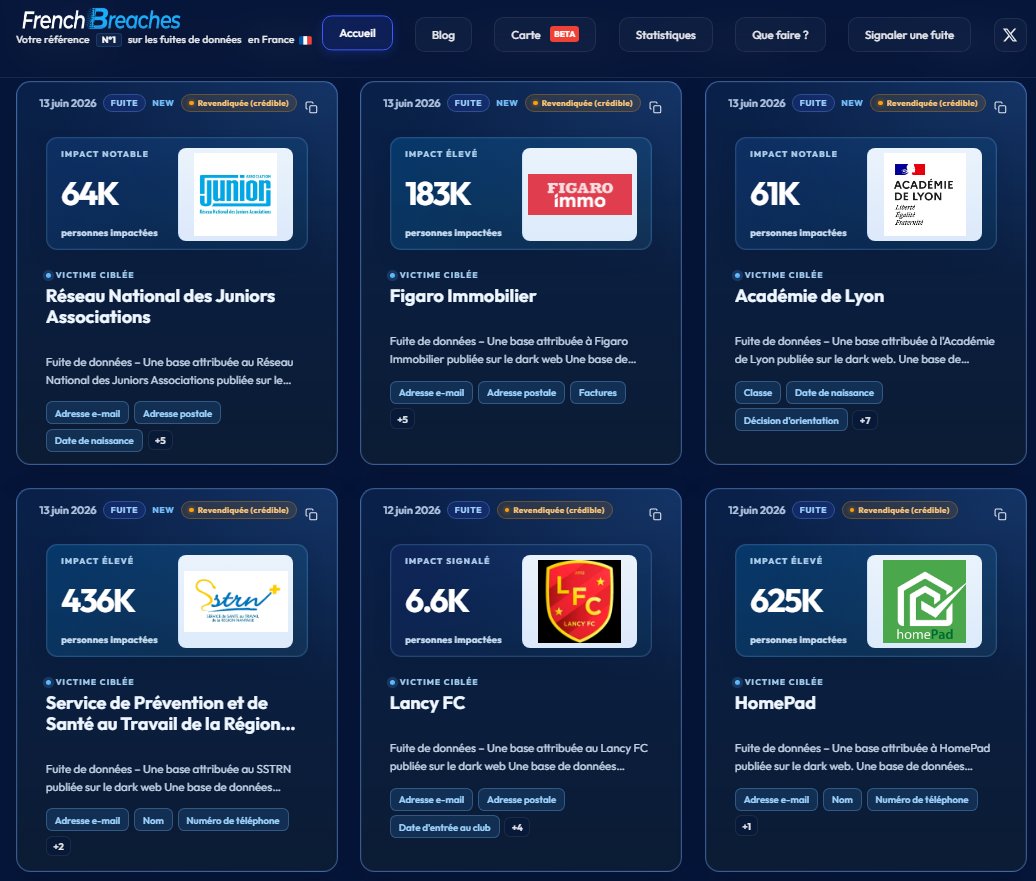
Task: Copy link icon on Académie de Lyon card
Action: pyautogui.click(x=1000, y=107)
